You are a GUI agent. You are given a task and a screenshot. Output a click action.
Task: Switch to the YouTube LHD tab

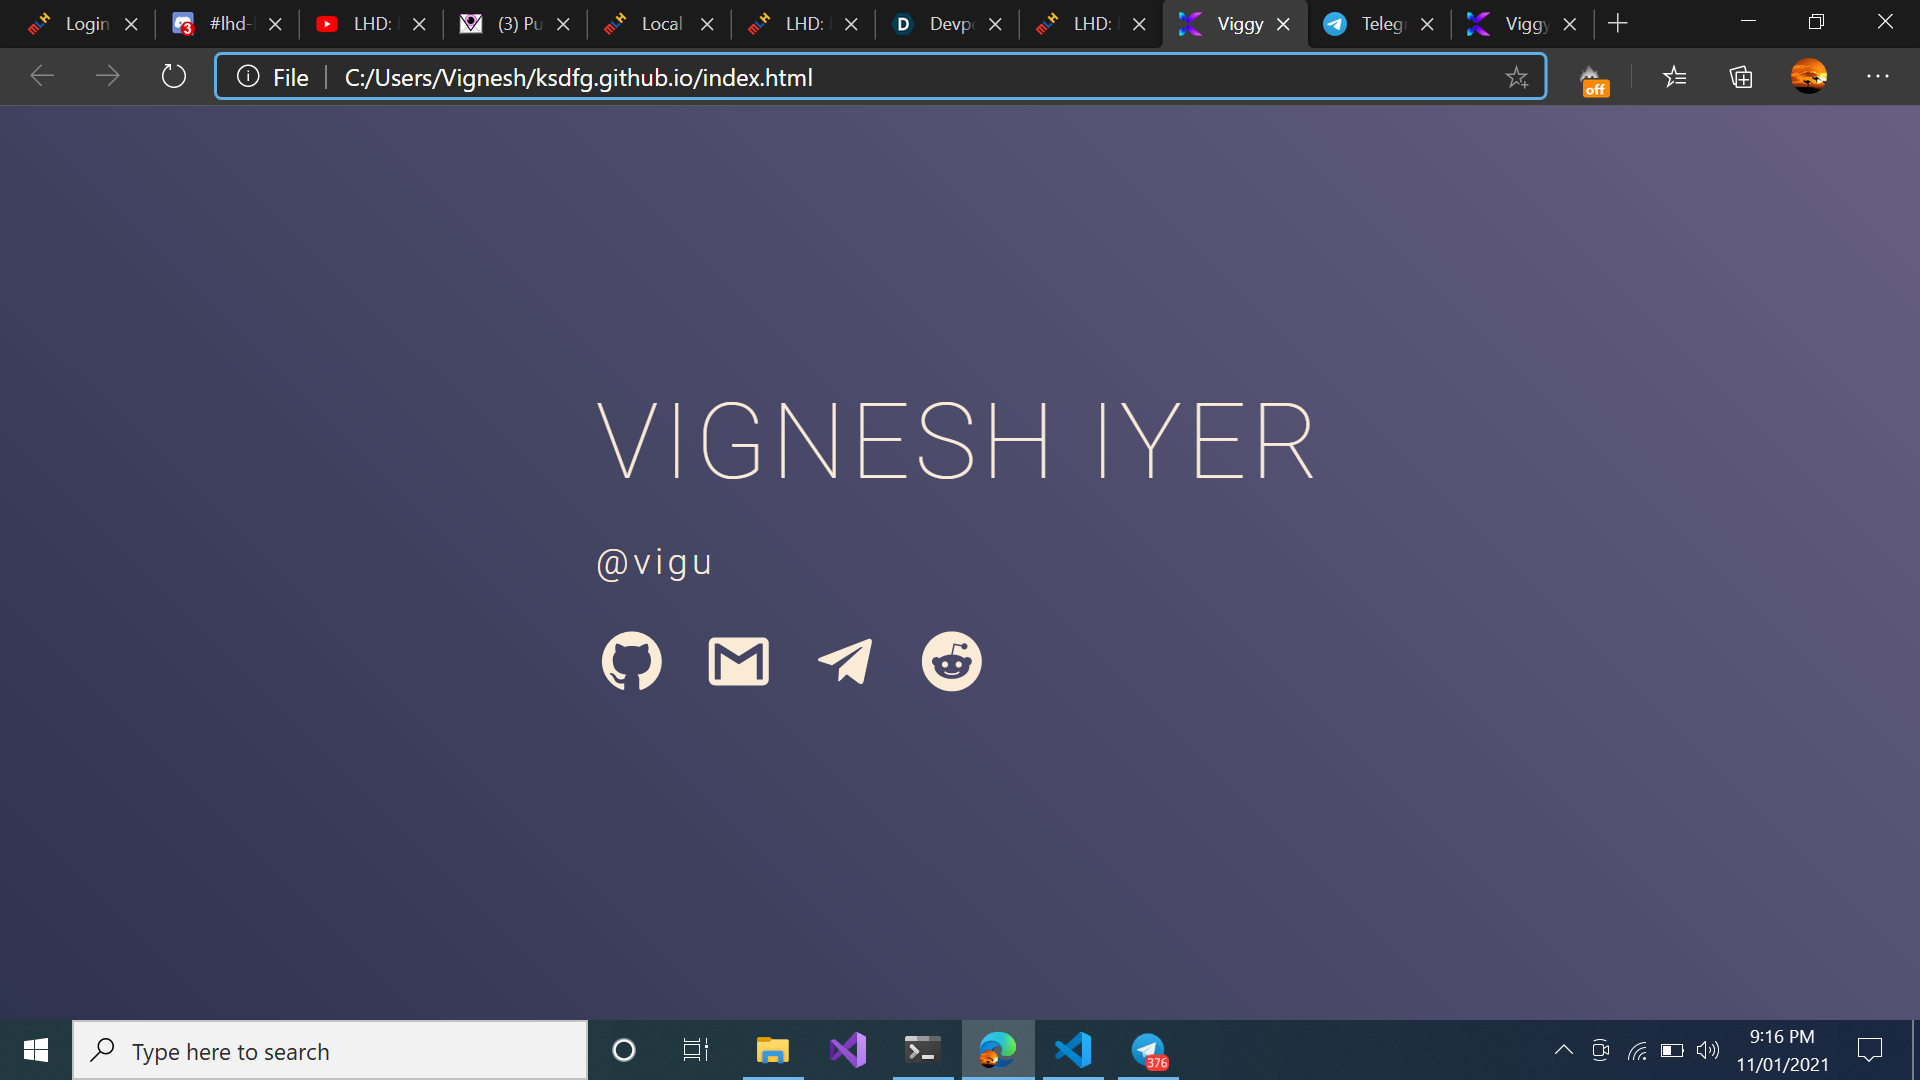[x=358, y=24]
